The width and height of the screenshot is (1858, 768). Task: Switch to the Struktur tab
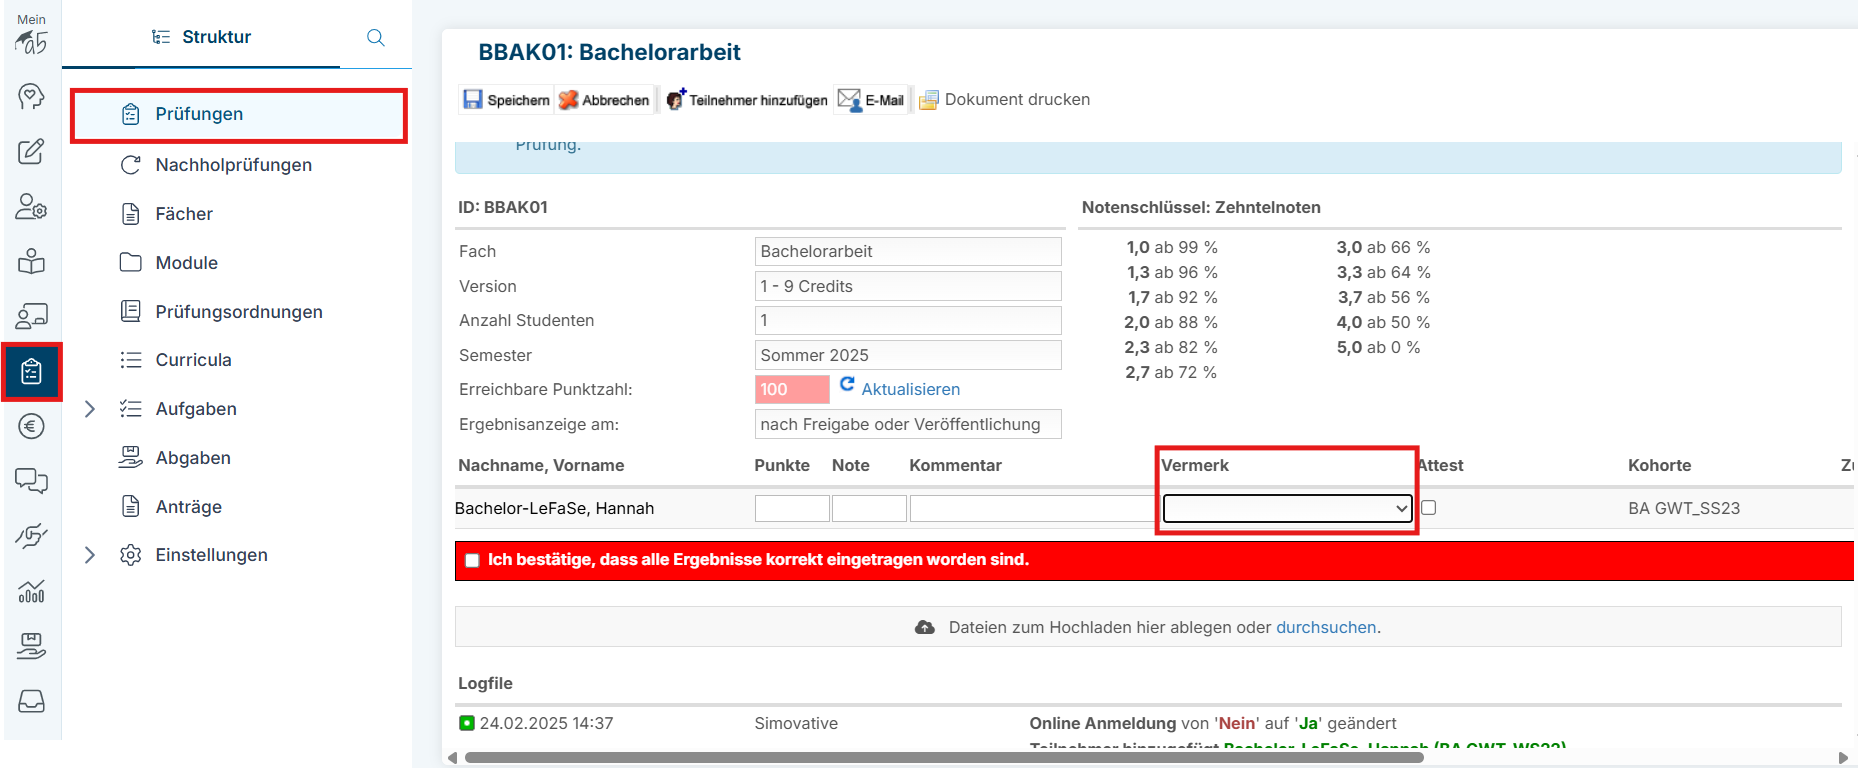202,37
